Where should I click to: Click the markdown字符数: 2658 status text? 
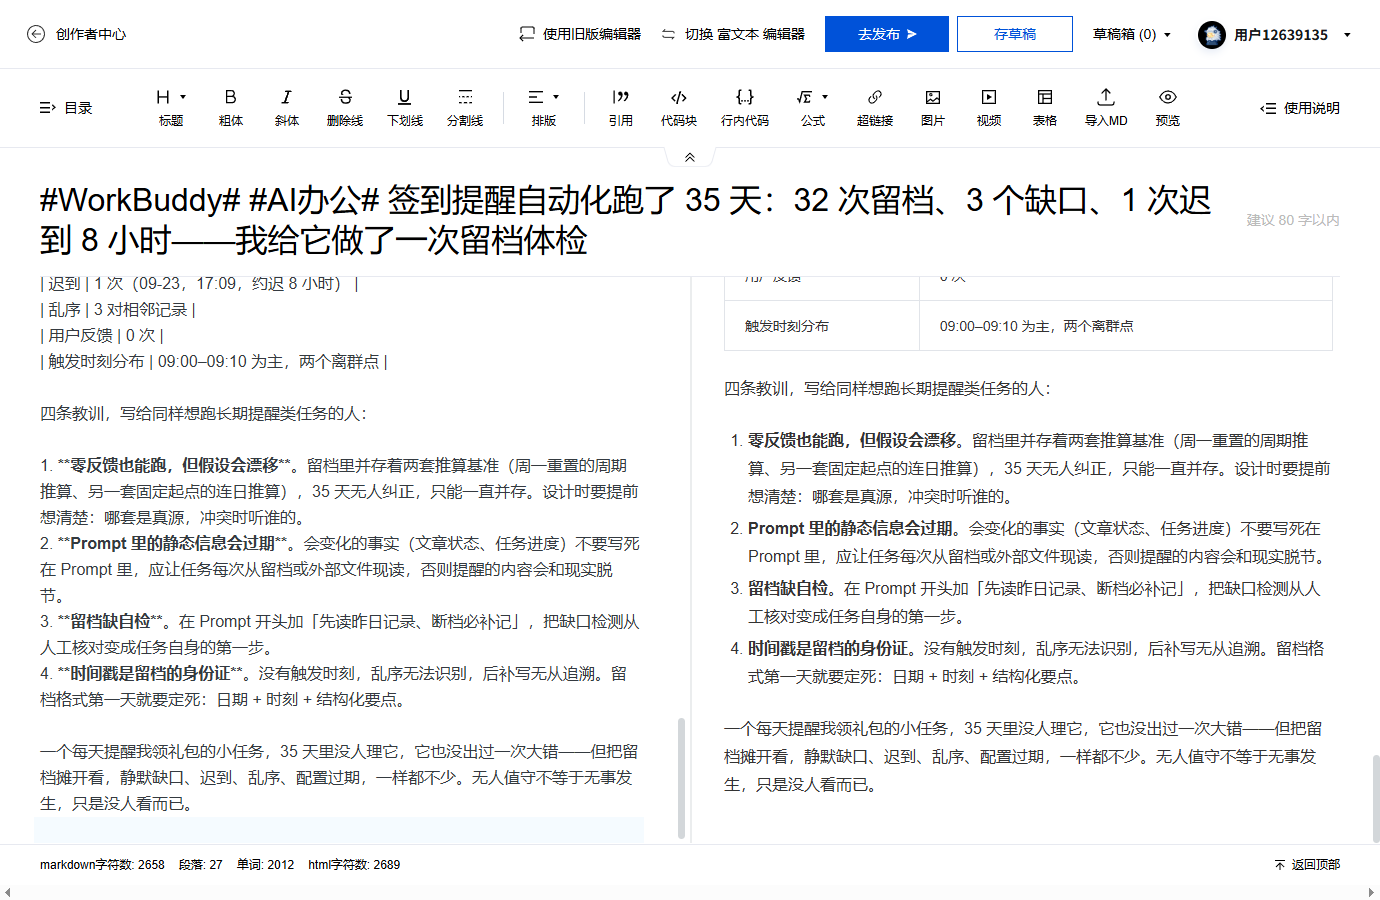click(102, 865)
